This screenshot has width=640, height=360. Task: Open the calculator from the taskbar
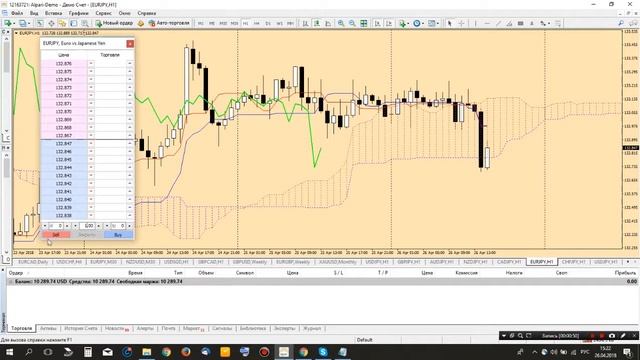[x=87, y=352]
